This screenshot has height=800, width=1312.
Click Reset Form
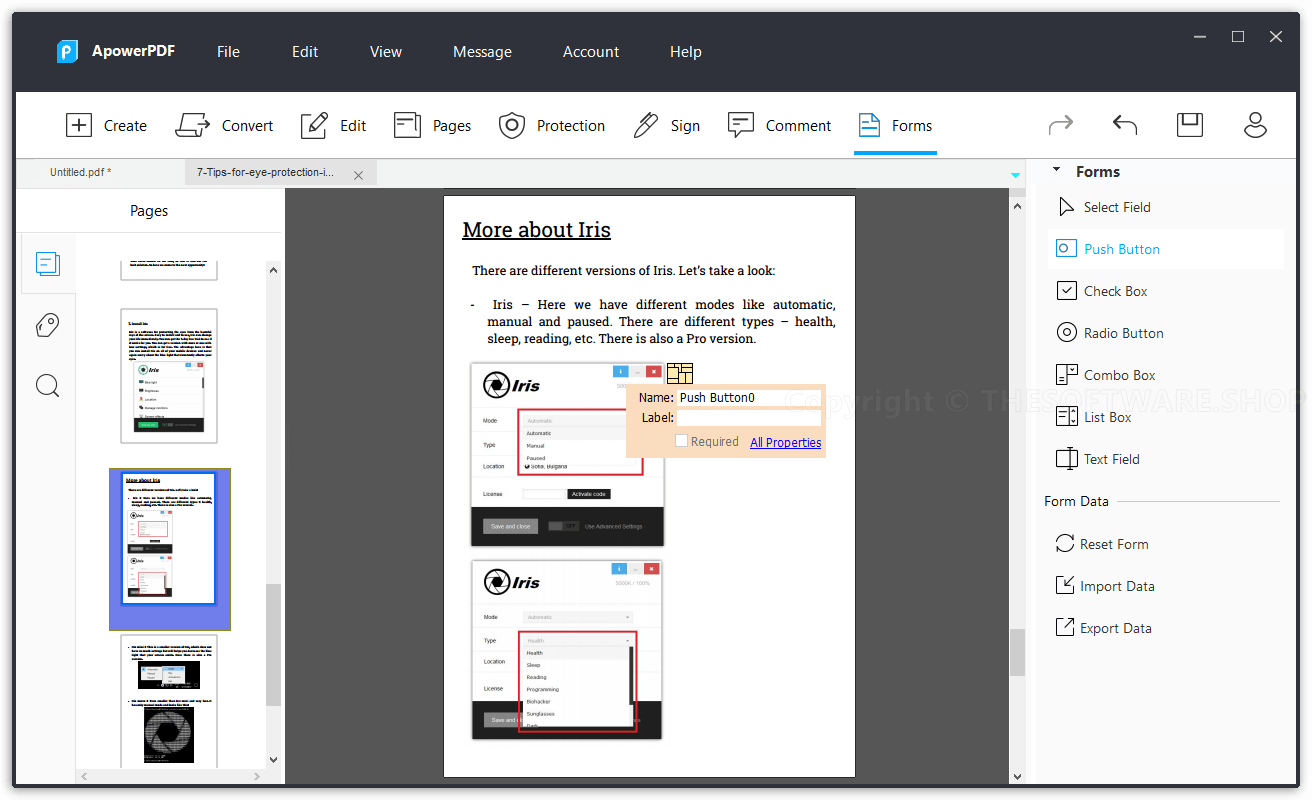1102,544
